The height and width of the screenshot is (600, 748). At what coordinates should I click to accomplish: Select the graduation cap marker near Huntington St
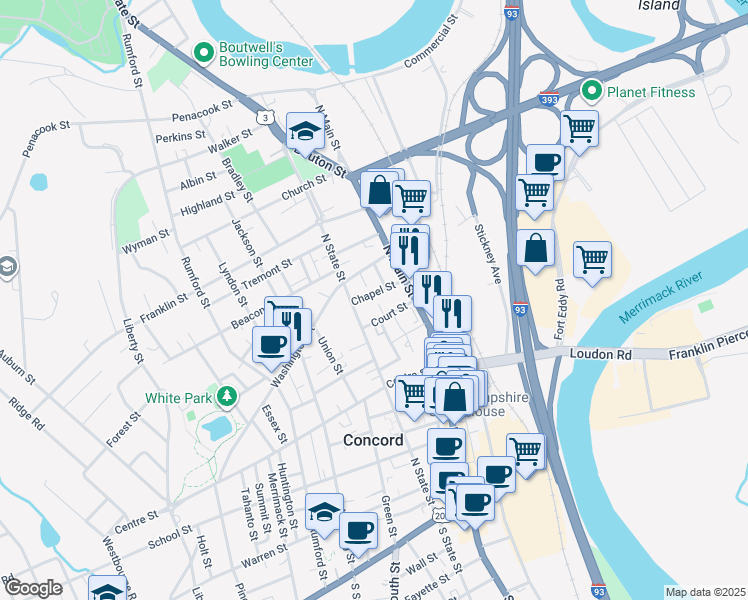324,513
